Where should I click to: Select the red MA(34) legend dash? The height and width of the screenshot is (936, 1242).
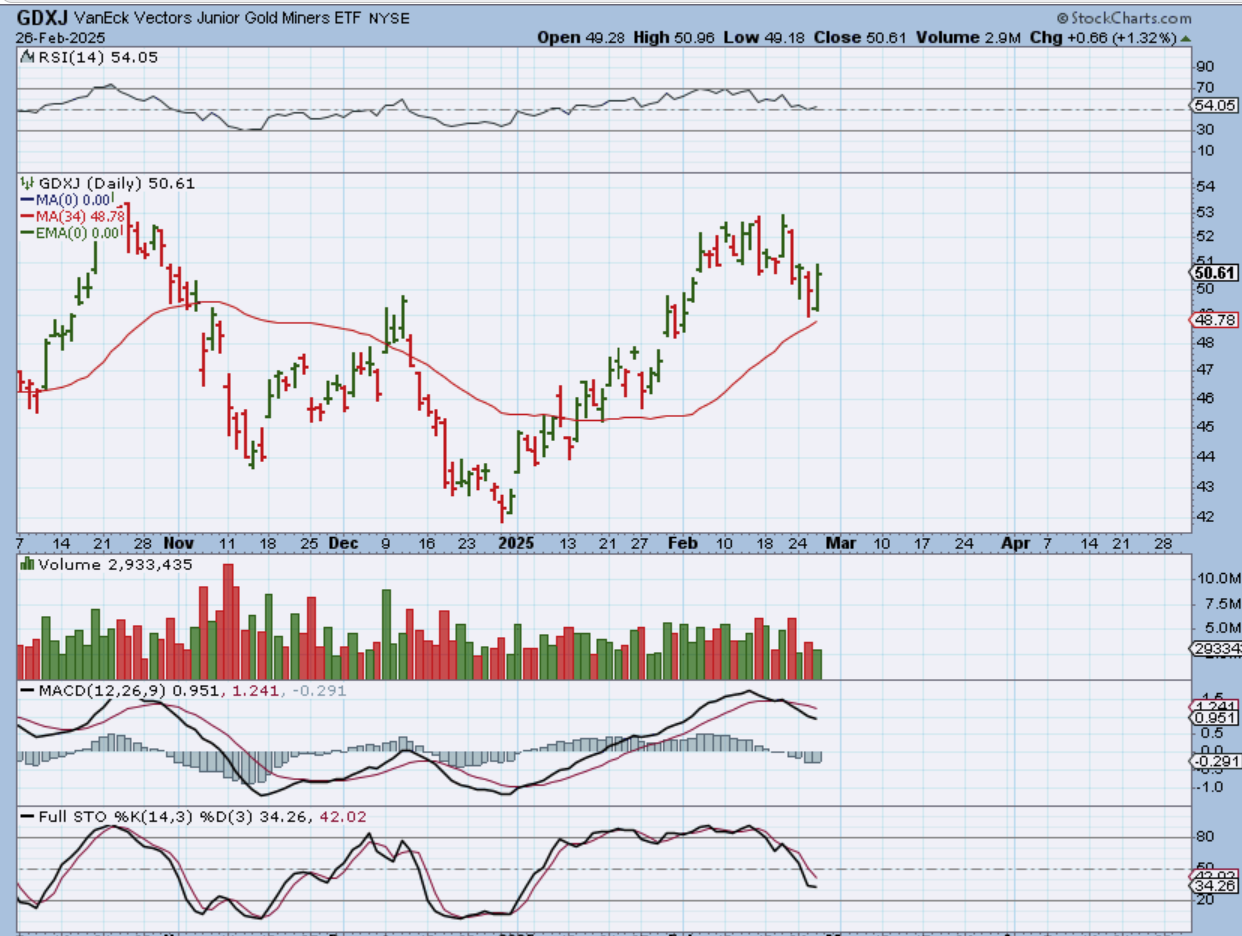coord(27,215)
